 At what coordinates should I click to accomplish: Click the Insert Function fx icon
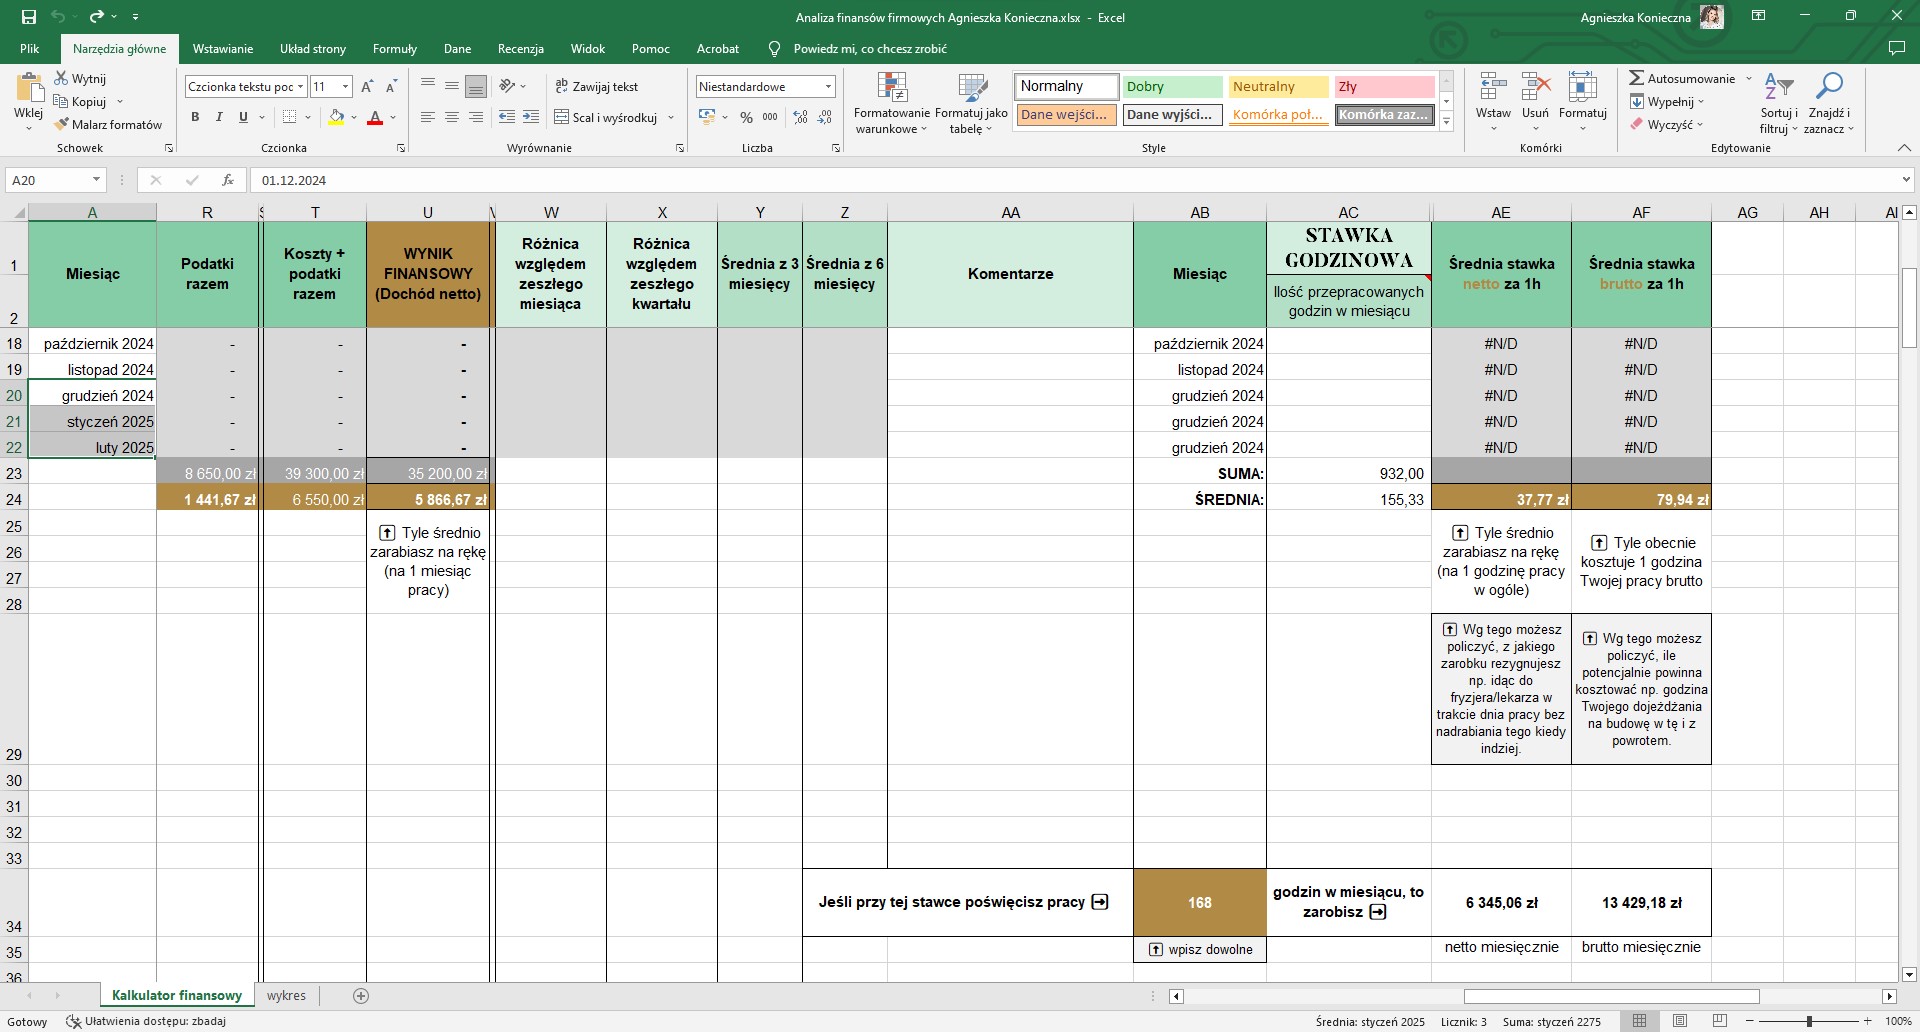(228, 180)
